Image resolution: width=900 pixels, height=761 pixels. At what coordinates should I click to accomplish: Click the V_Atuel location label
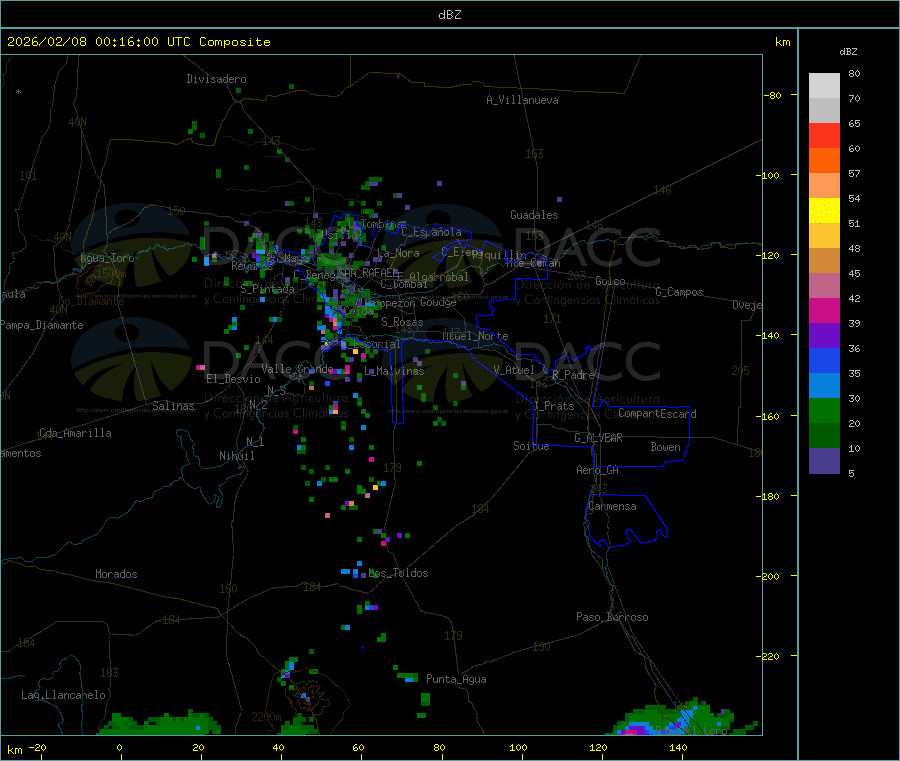click(x=514, y=370)
